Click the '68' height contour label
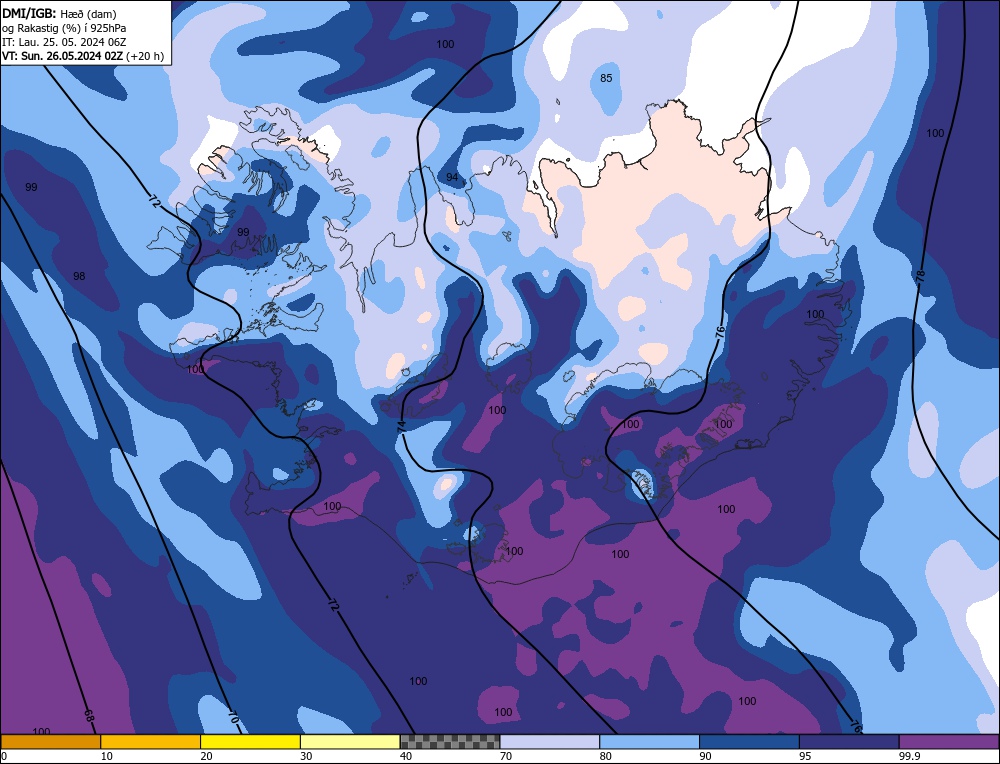 pos(89,716)
